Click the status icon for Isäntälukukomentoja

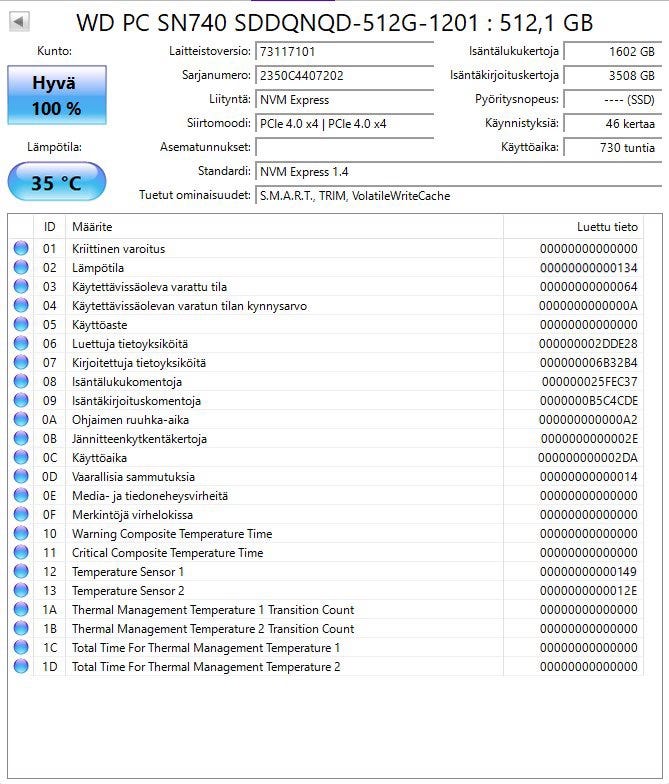click(x=21, y=381)
